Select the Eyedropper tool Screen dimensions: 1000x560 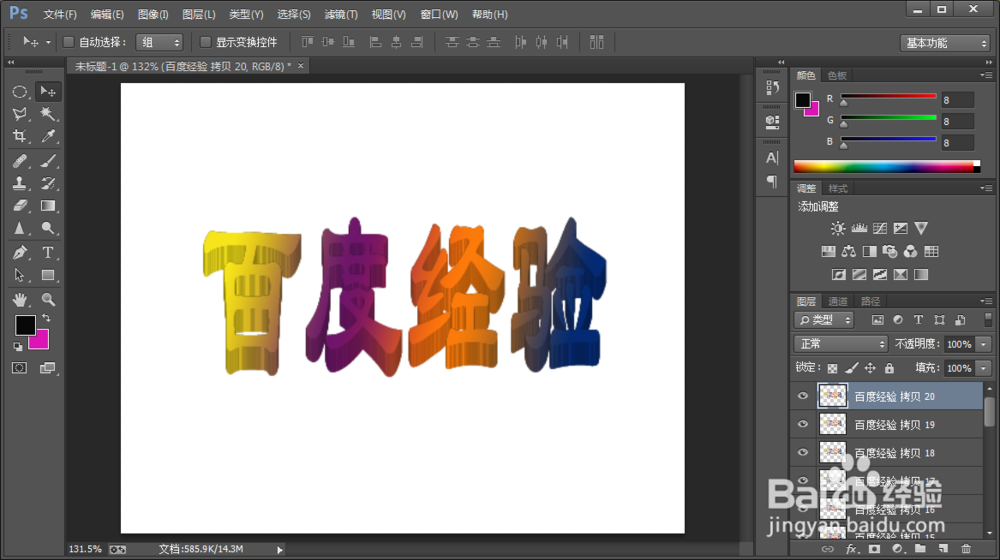click(48, 136)
